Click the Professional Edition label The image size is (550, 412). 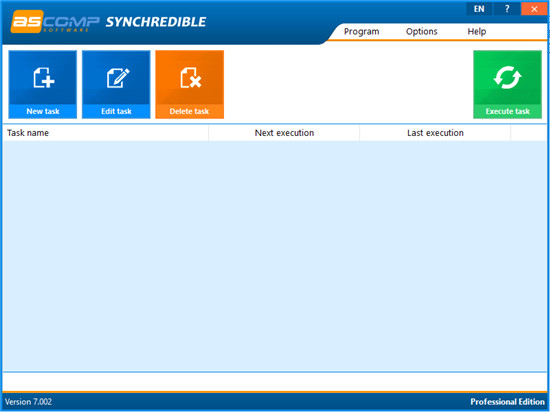click(x=508, y=402)
